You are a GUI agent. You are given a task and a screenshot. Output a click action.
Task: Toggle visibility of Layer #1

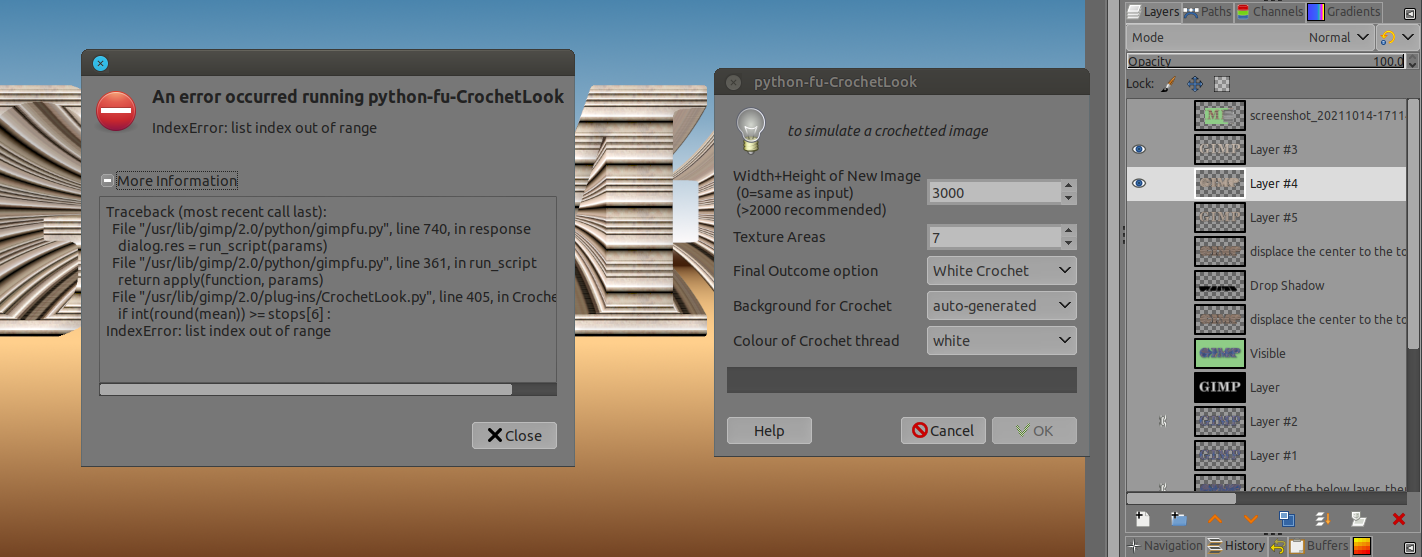pos(1139,455)
